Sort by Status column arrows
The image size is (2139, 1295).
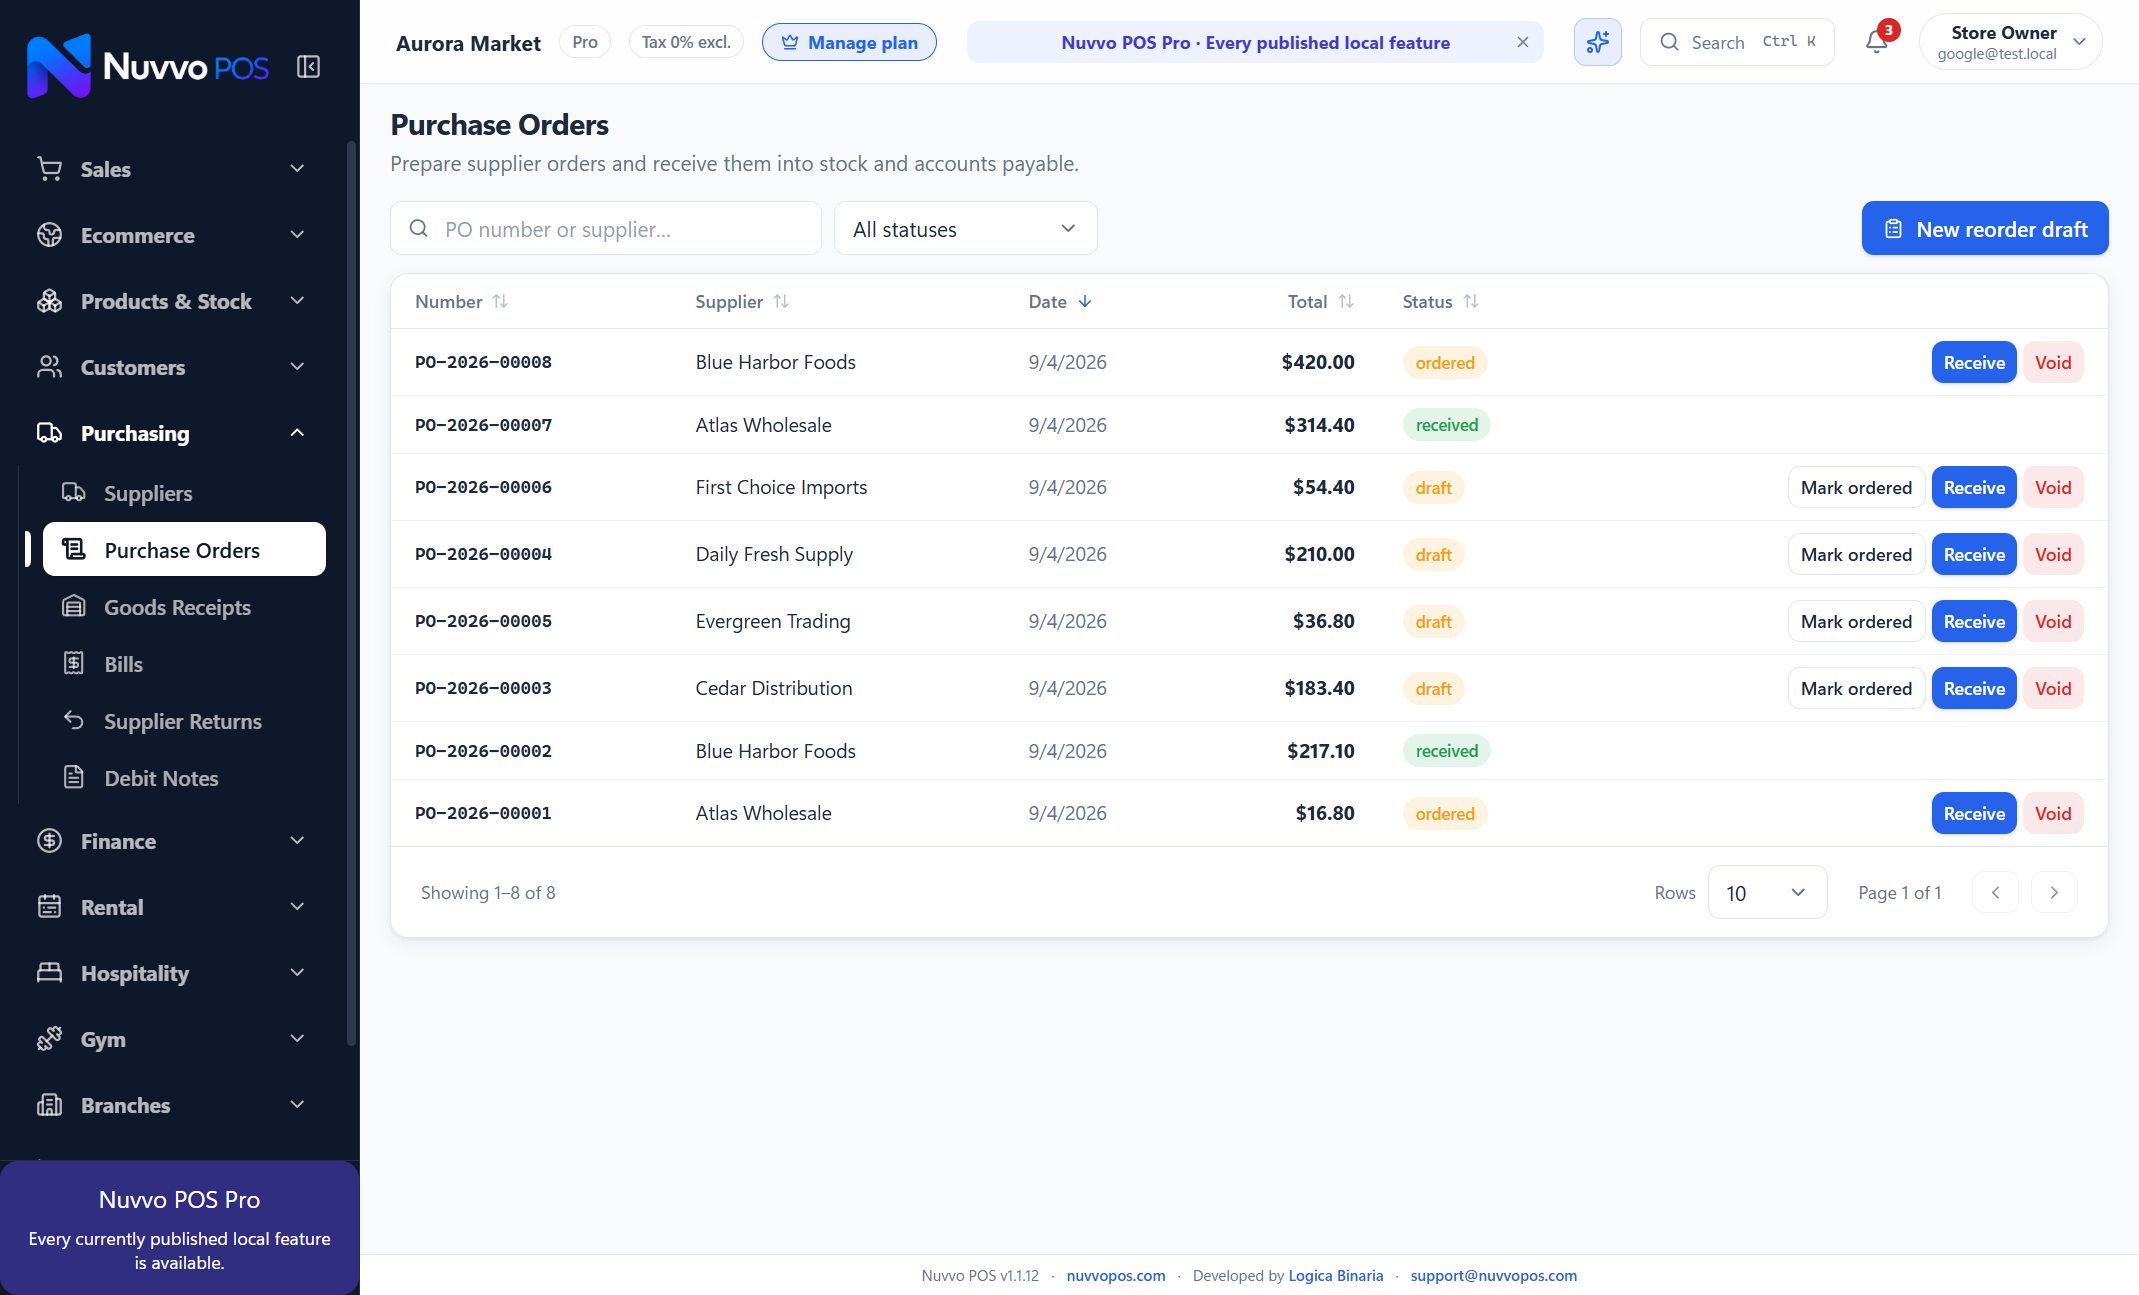[1471, 301]
